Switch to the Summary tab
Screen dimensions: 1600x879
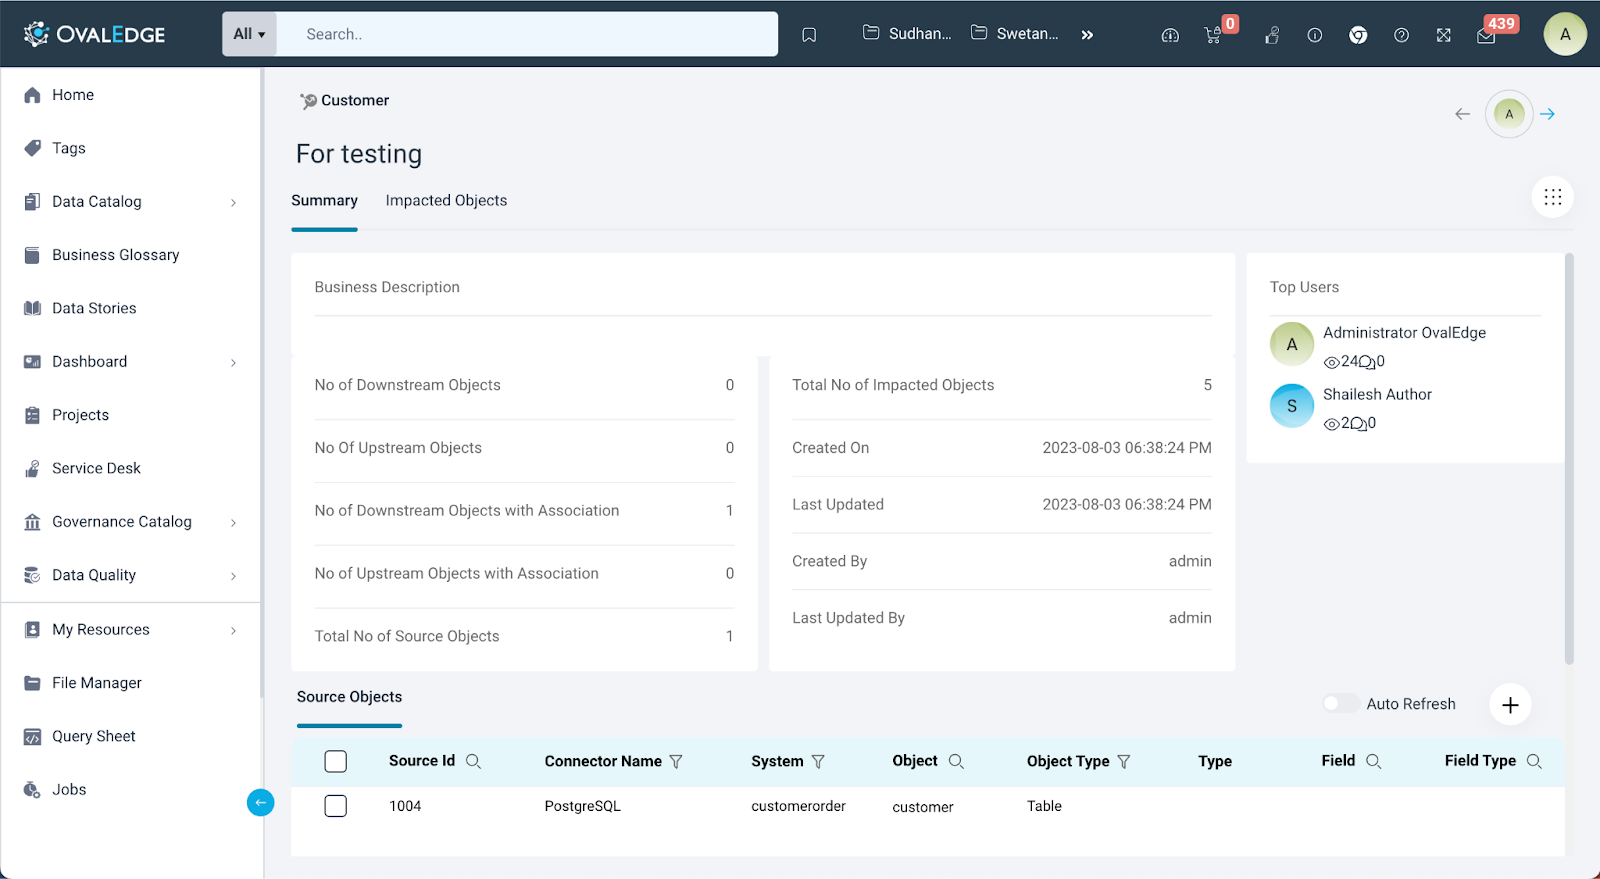pyautogui.click(x=324, y=201)
